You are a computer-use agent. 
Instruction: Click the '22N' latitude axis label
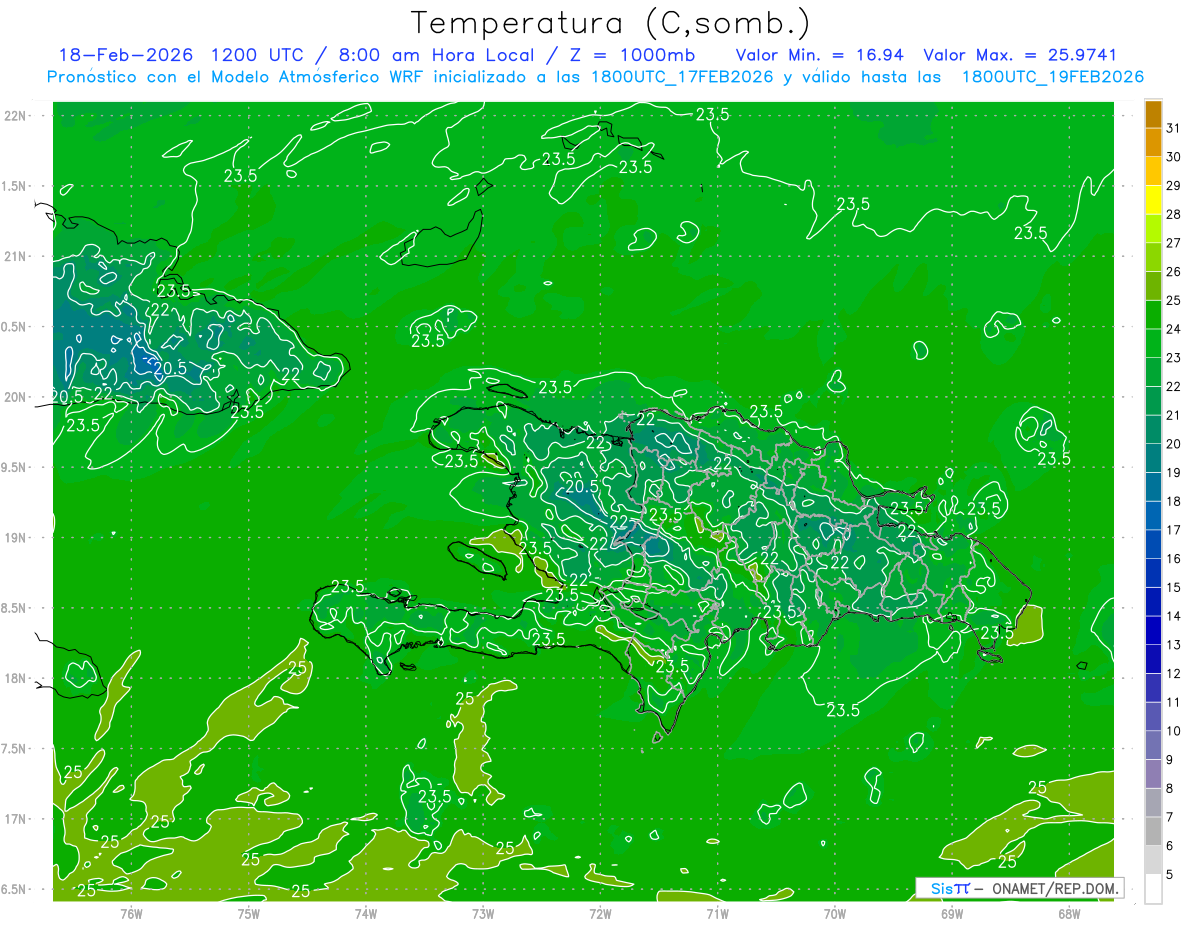(17, 116)
